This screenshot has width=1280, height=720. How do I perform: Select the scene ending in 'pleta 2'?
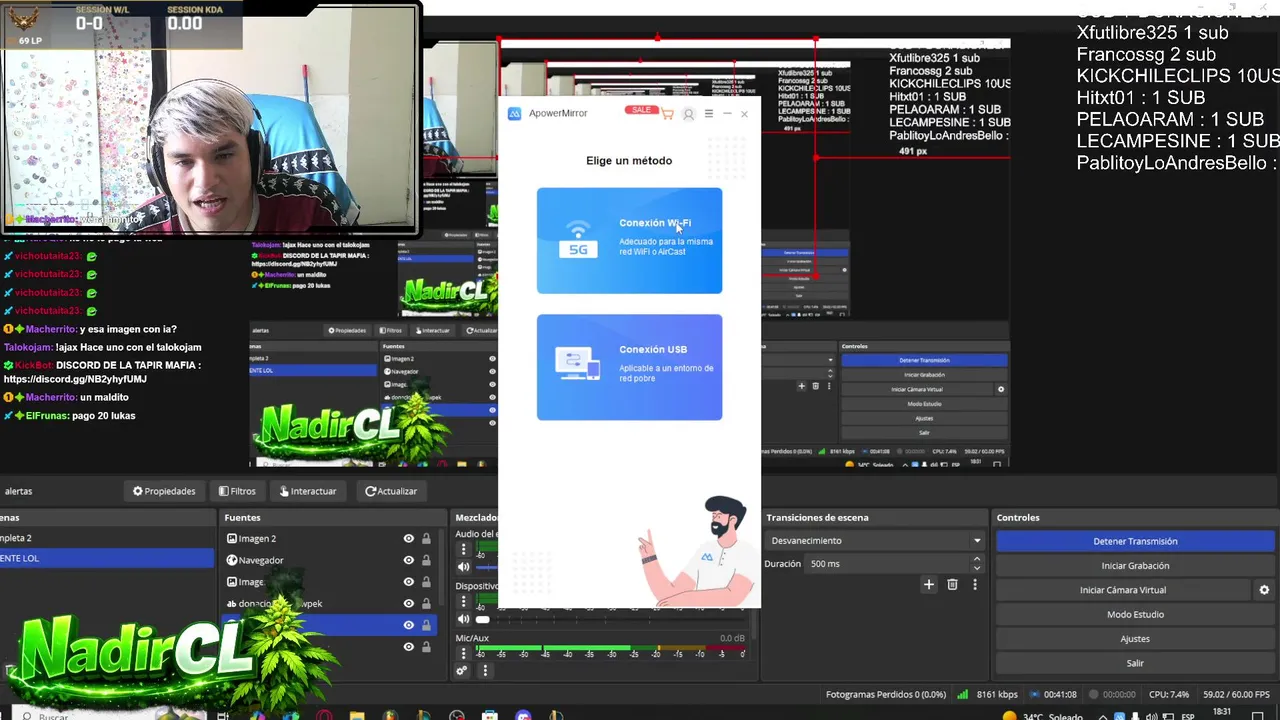106,538
